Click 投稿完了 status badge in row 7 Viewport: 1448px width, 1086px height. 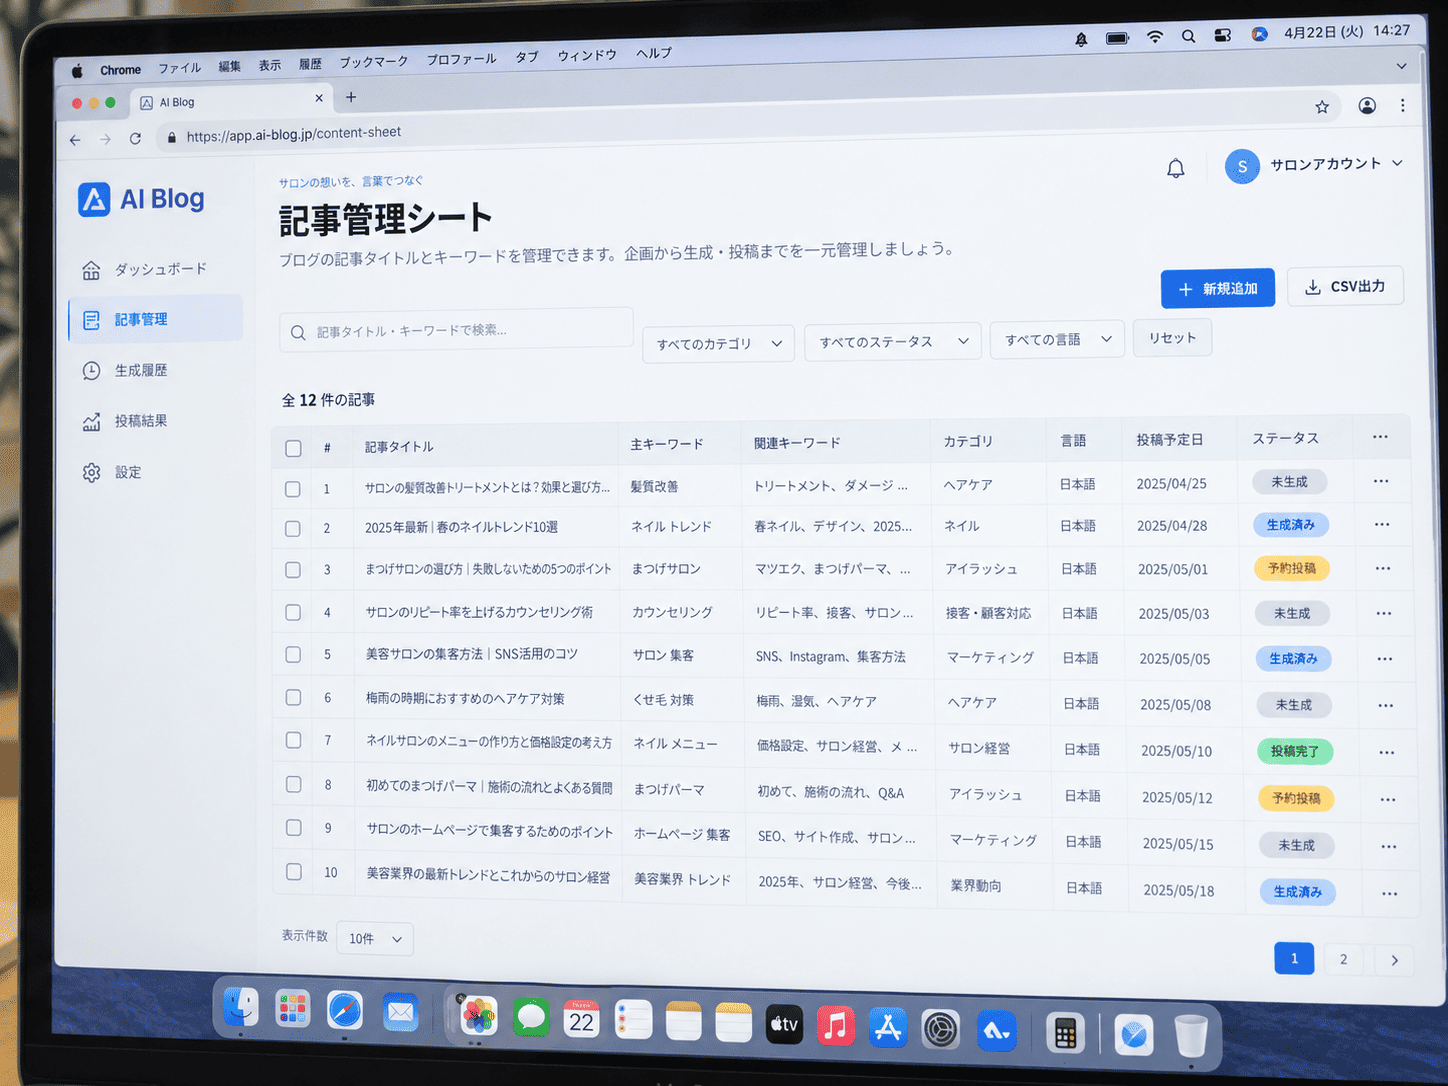1295,751
